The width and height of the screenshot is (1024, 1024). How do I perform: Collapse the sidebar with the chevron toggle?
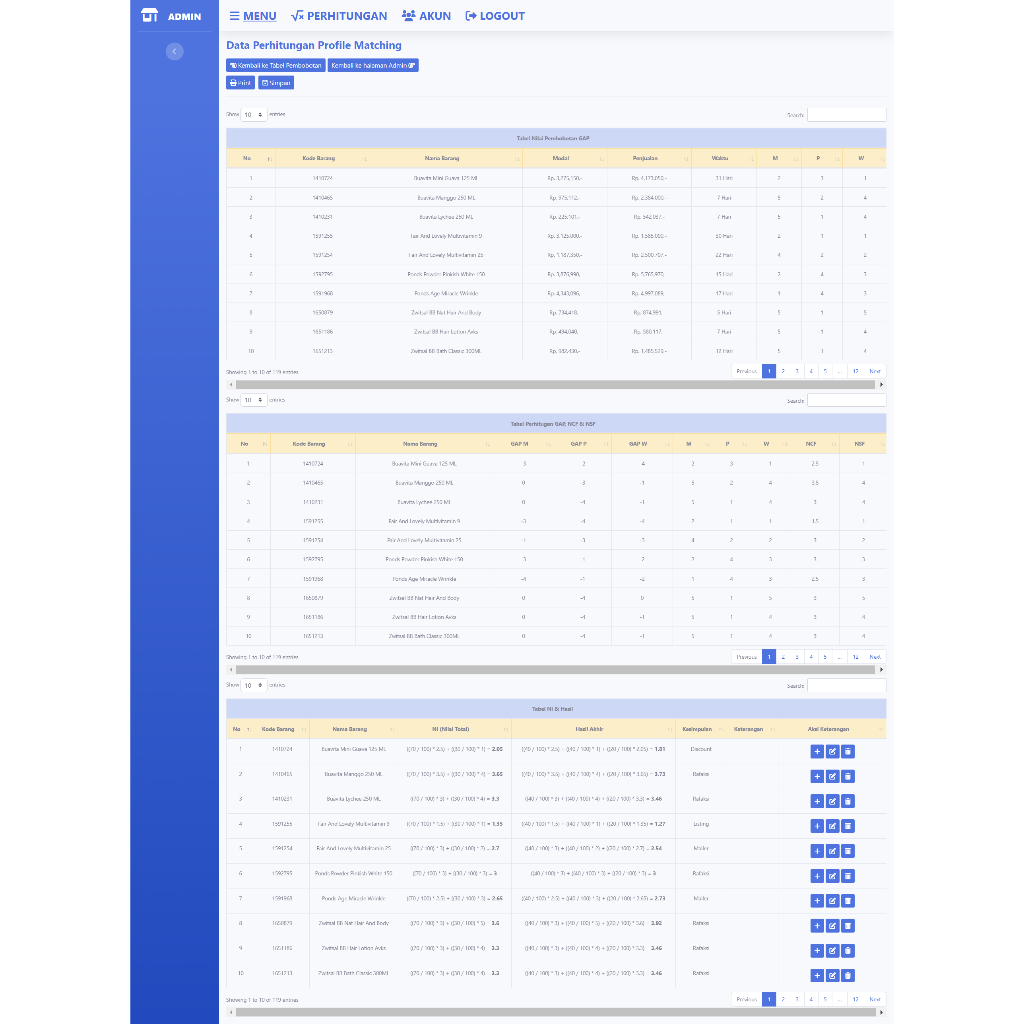tap(174, 52)
